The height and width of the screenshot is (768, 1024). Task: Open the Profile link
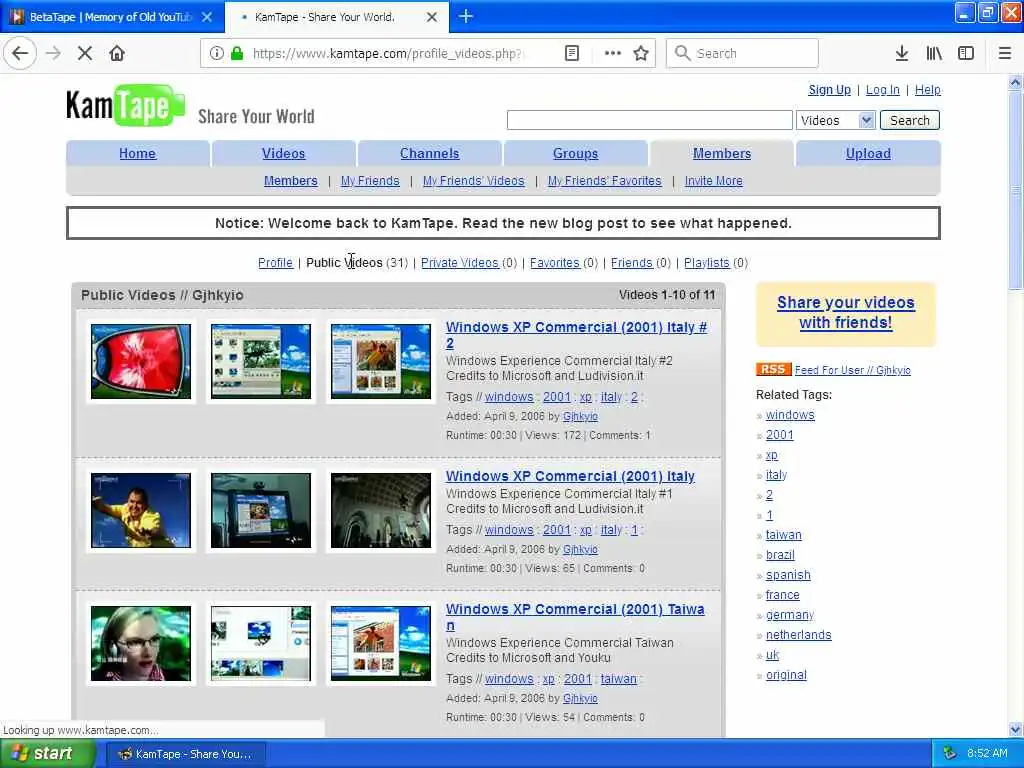[275, 263]
